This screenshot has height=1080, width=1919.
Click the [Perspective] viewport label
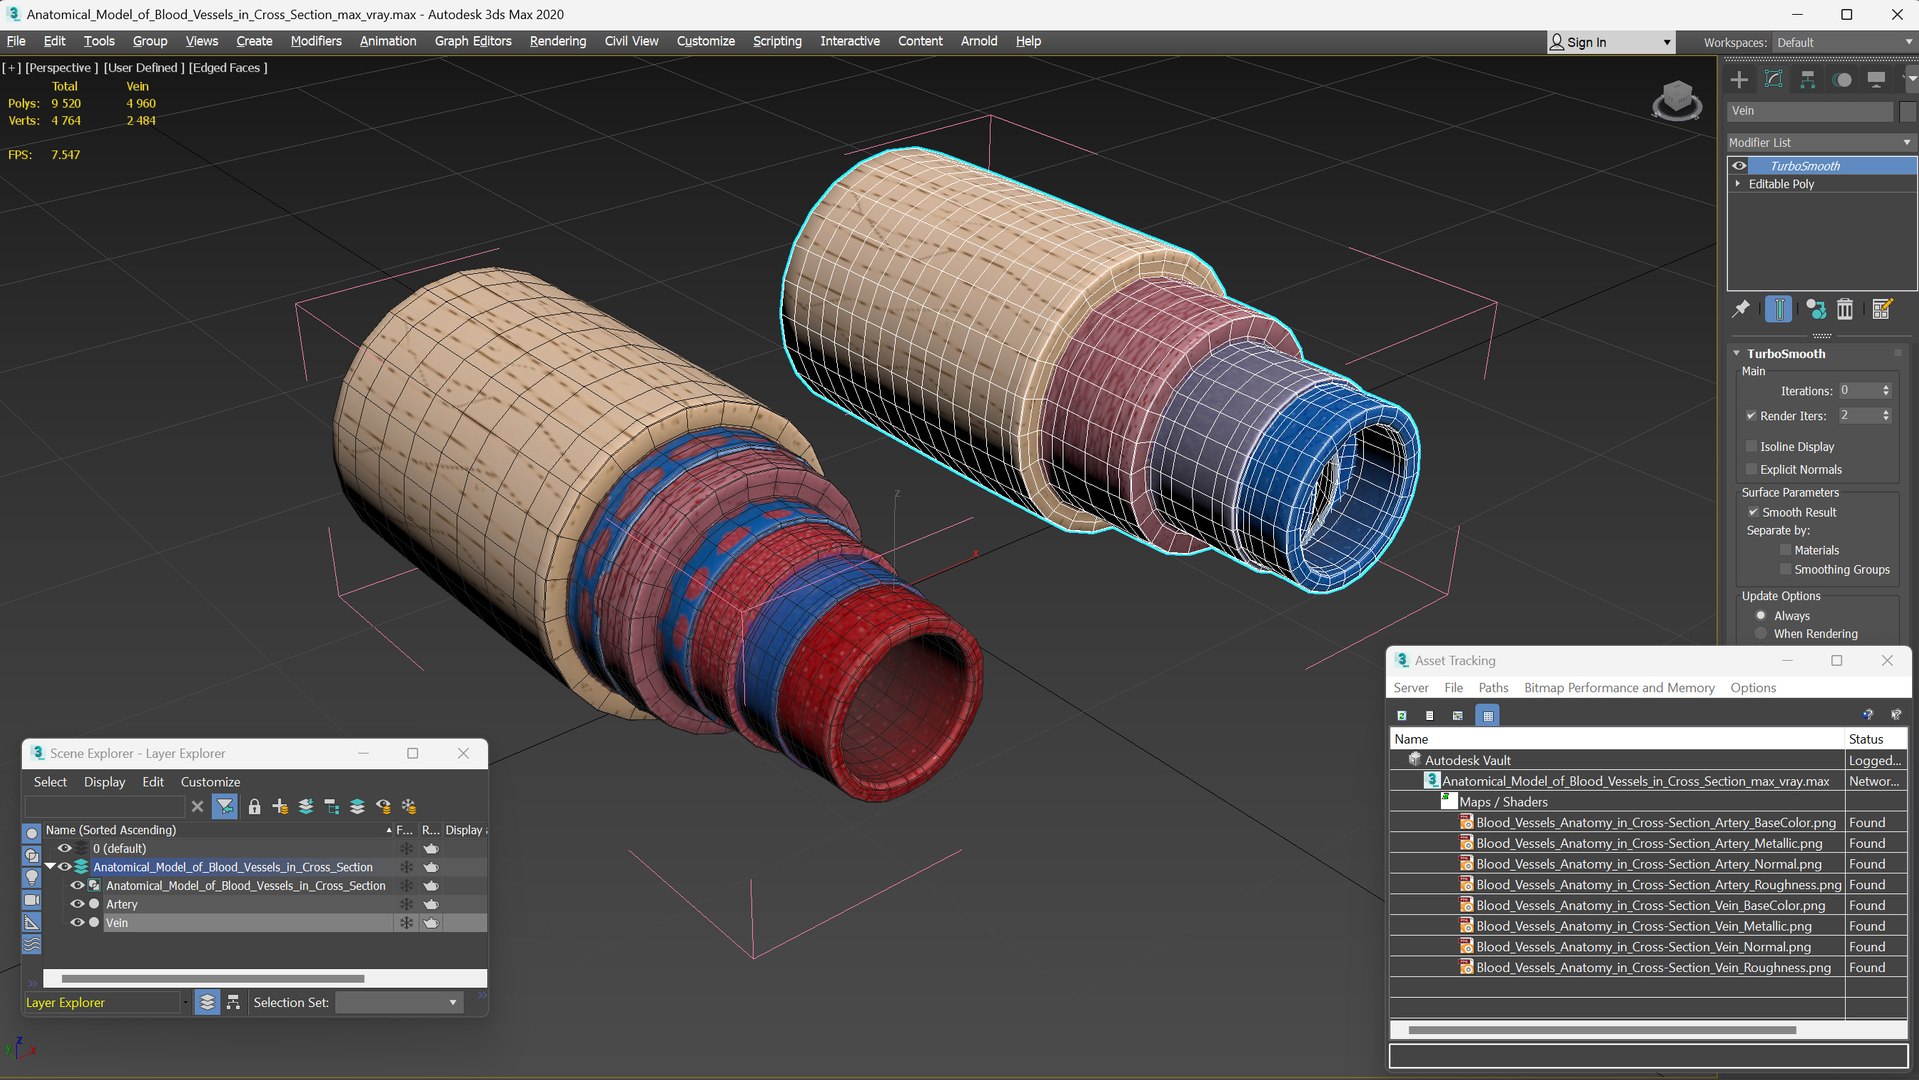coord(61,68)
